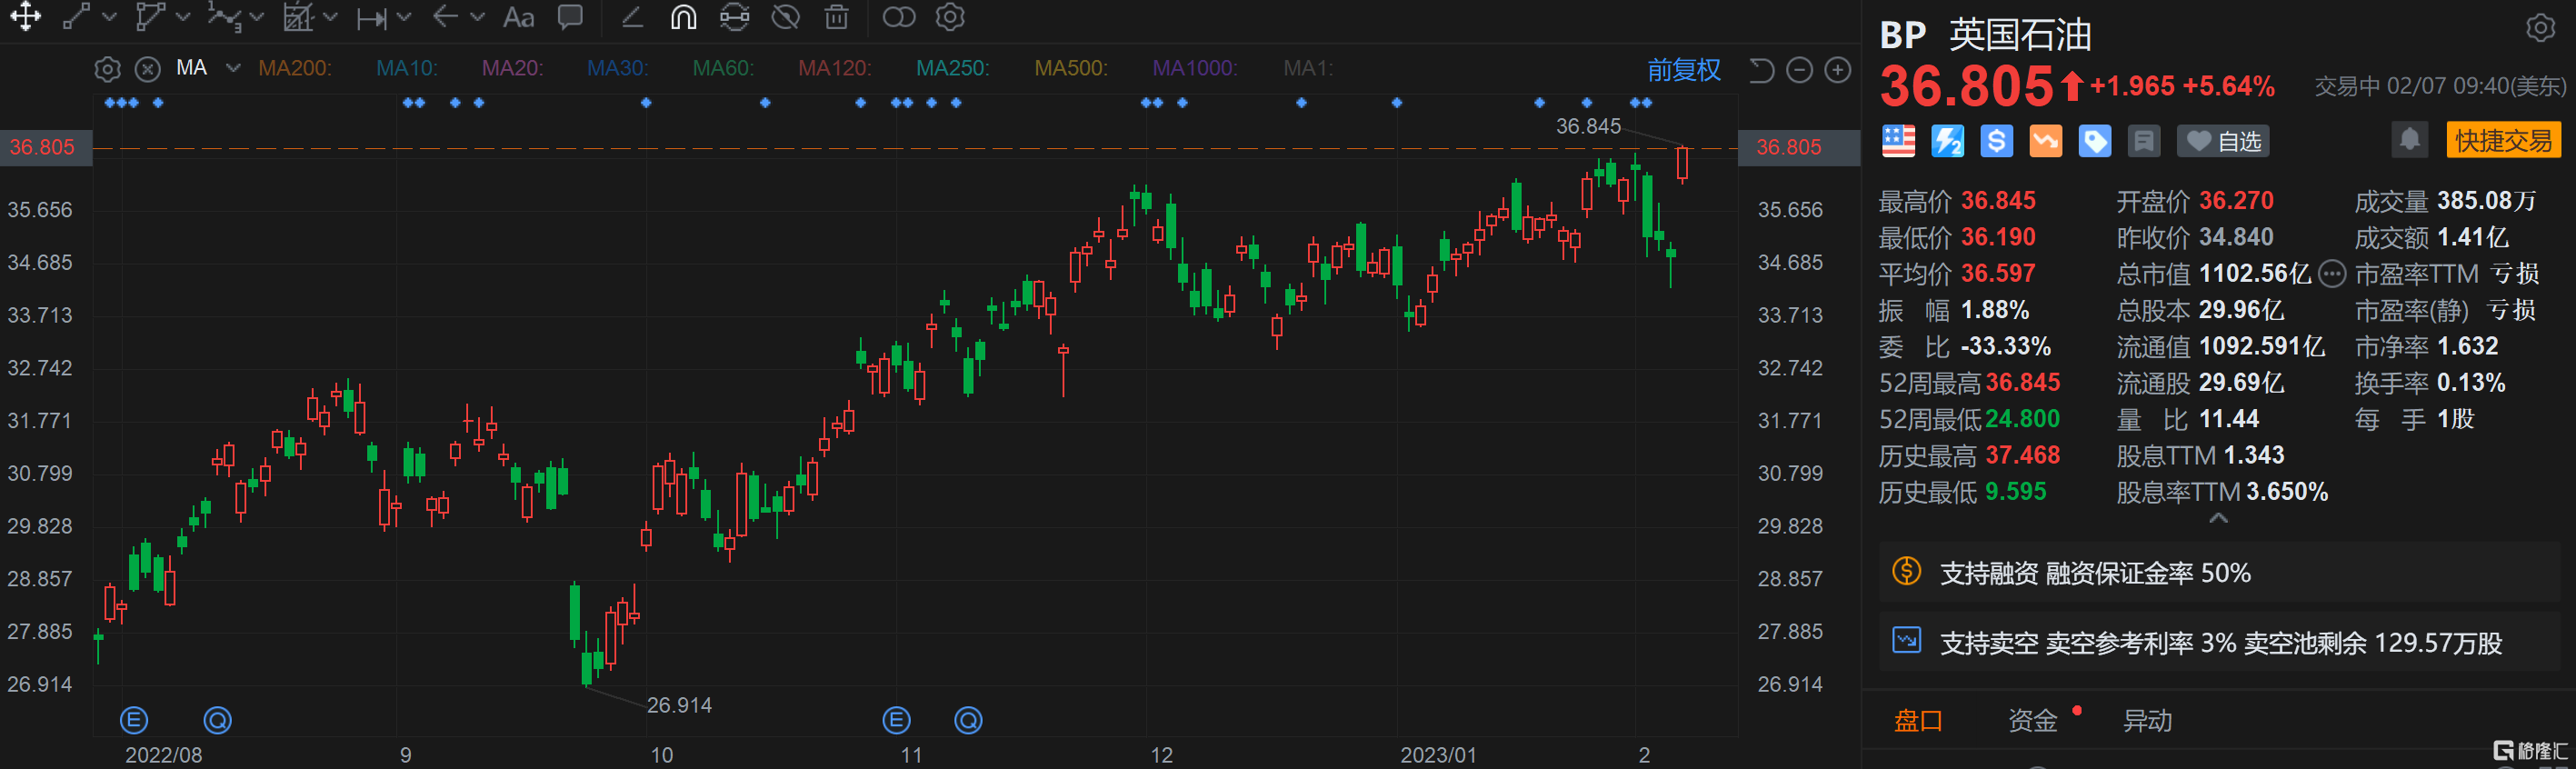Click the 支持融资 margin financing row

point(2219,573)
